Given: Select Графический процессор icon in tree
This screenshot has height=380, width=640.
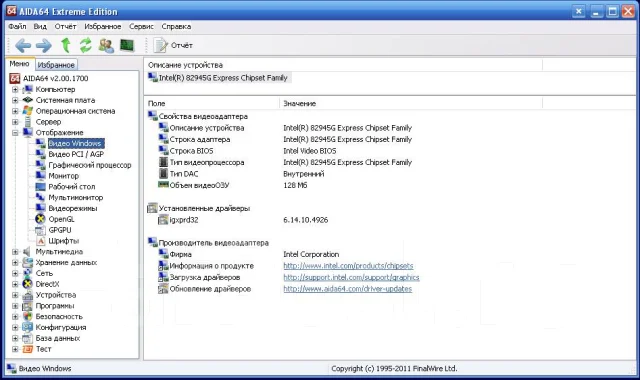Looking at the screenshot, I should [x=40, y=165].
